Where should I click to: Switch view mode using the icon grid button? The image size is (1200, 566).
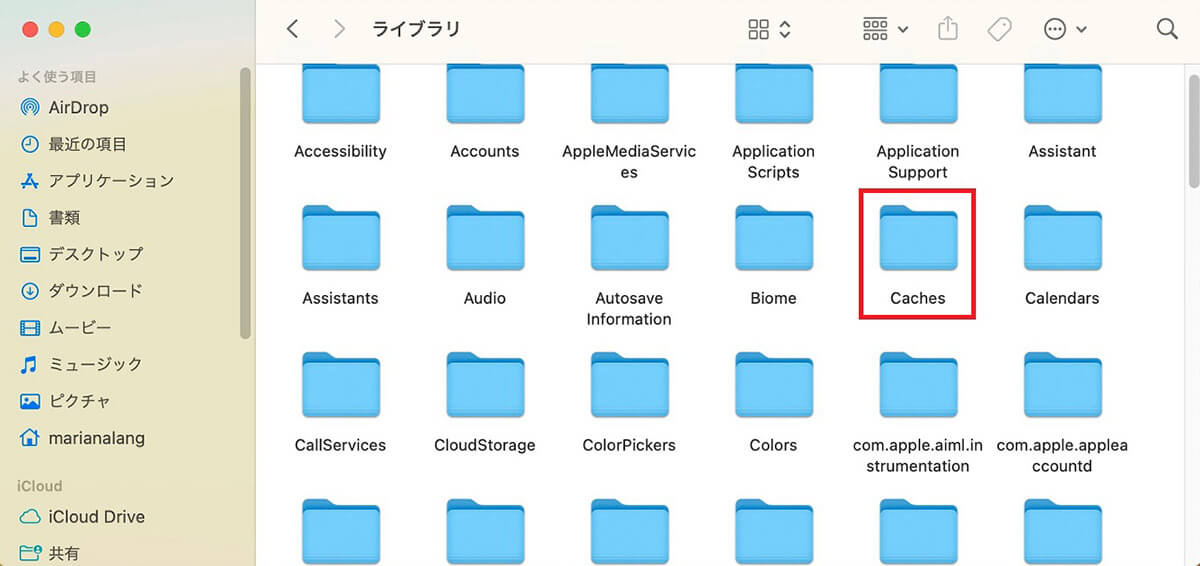(769, 29)
